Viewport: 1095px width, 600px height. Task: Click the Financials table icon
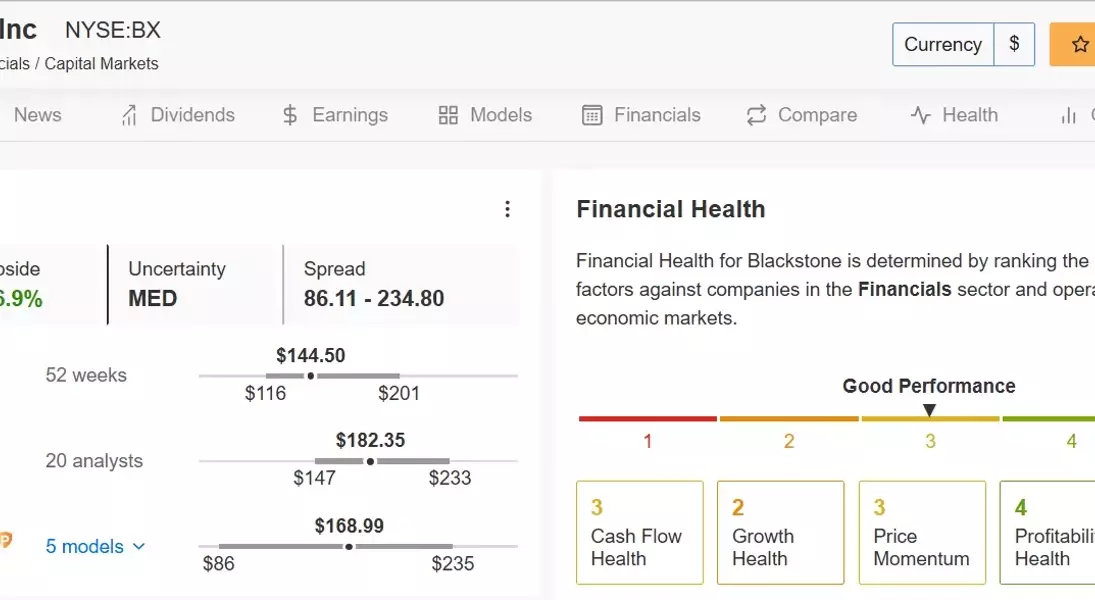592,115
